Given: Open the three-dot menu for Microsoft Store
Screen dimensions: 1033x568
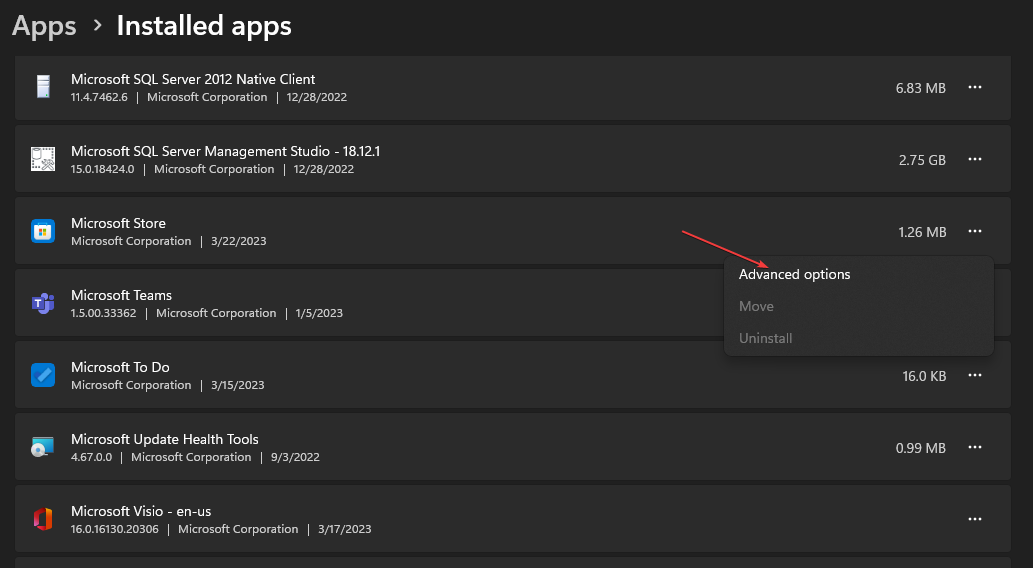Looking at the screenshot, I should click(x=974, y=231).
